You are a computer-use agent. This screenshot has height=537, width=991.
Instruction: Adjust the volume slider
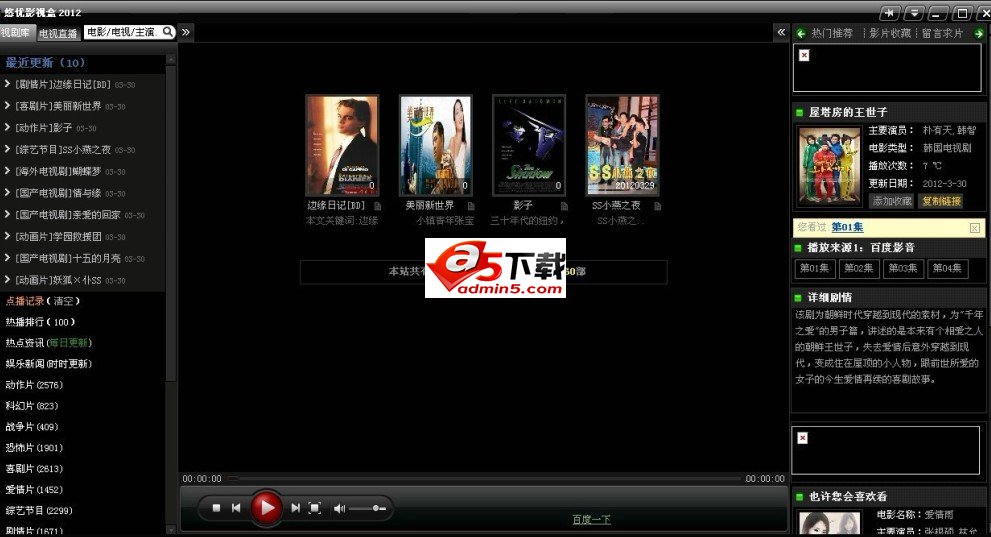tap(367, 509)
